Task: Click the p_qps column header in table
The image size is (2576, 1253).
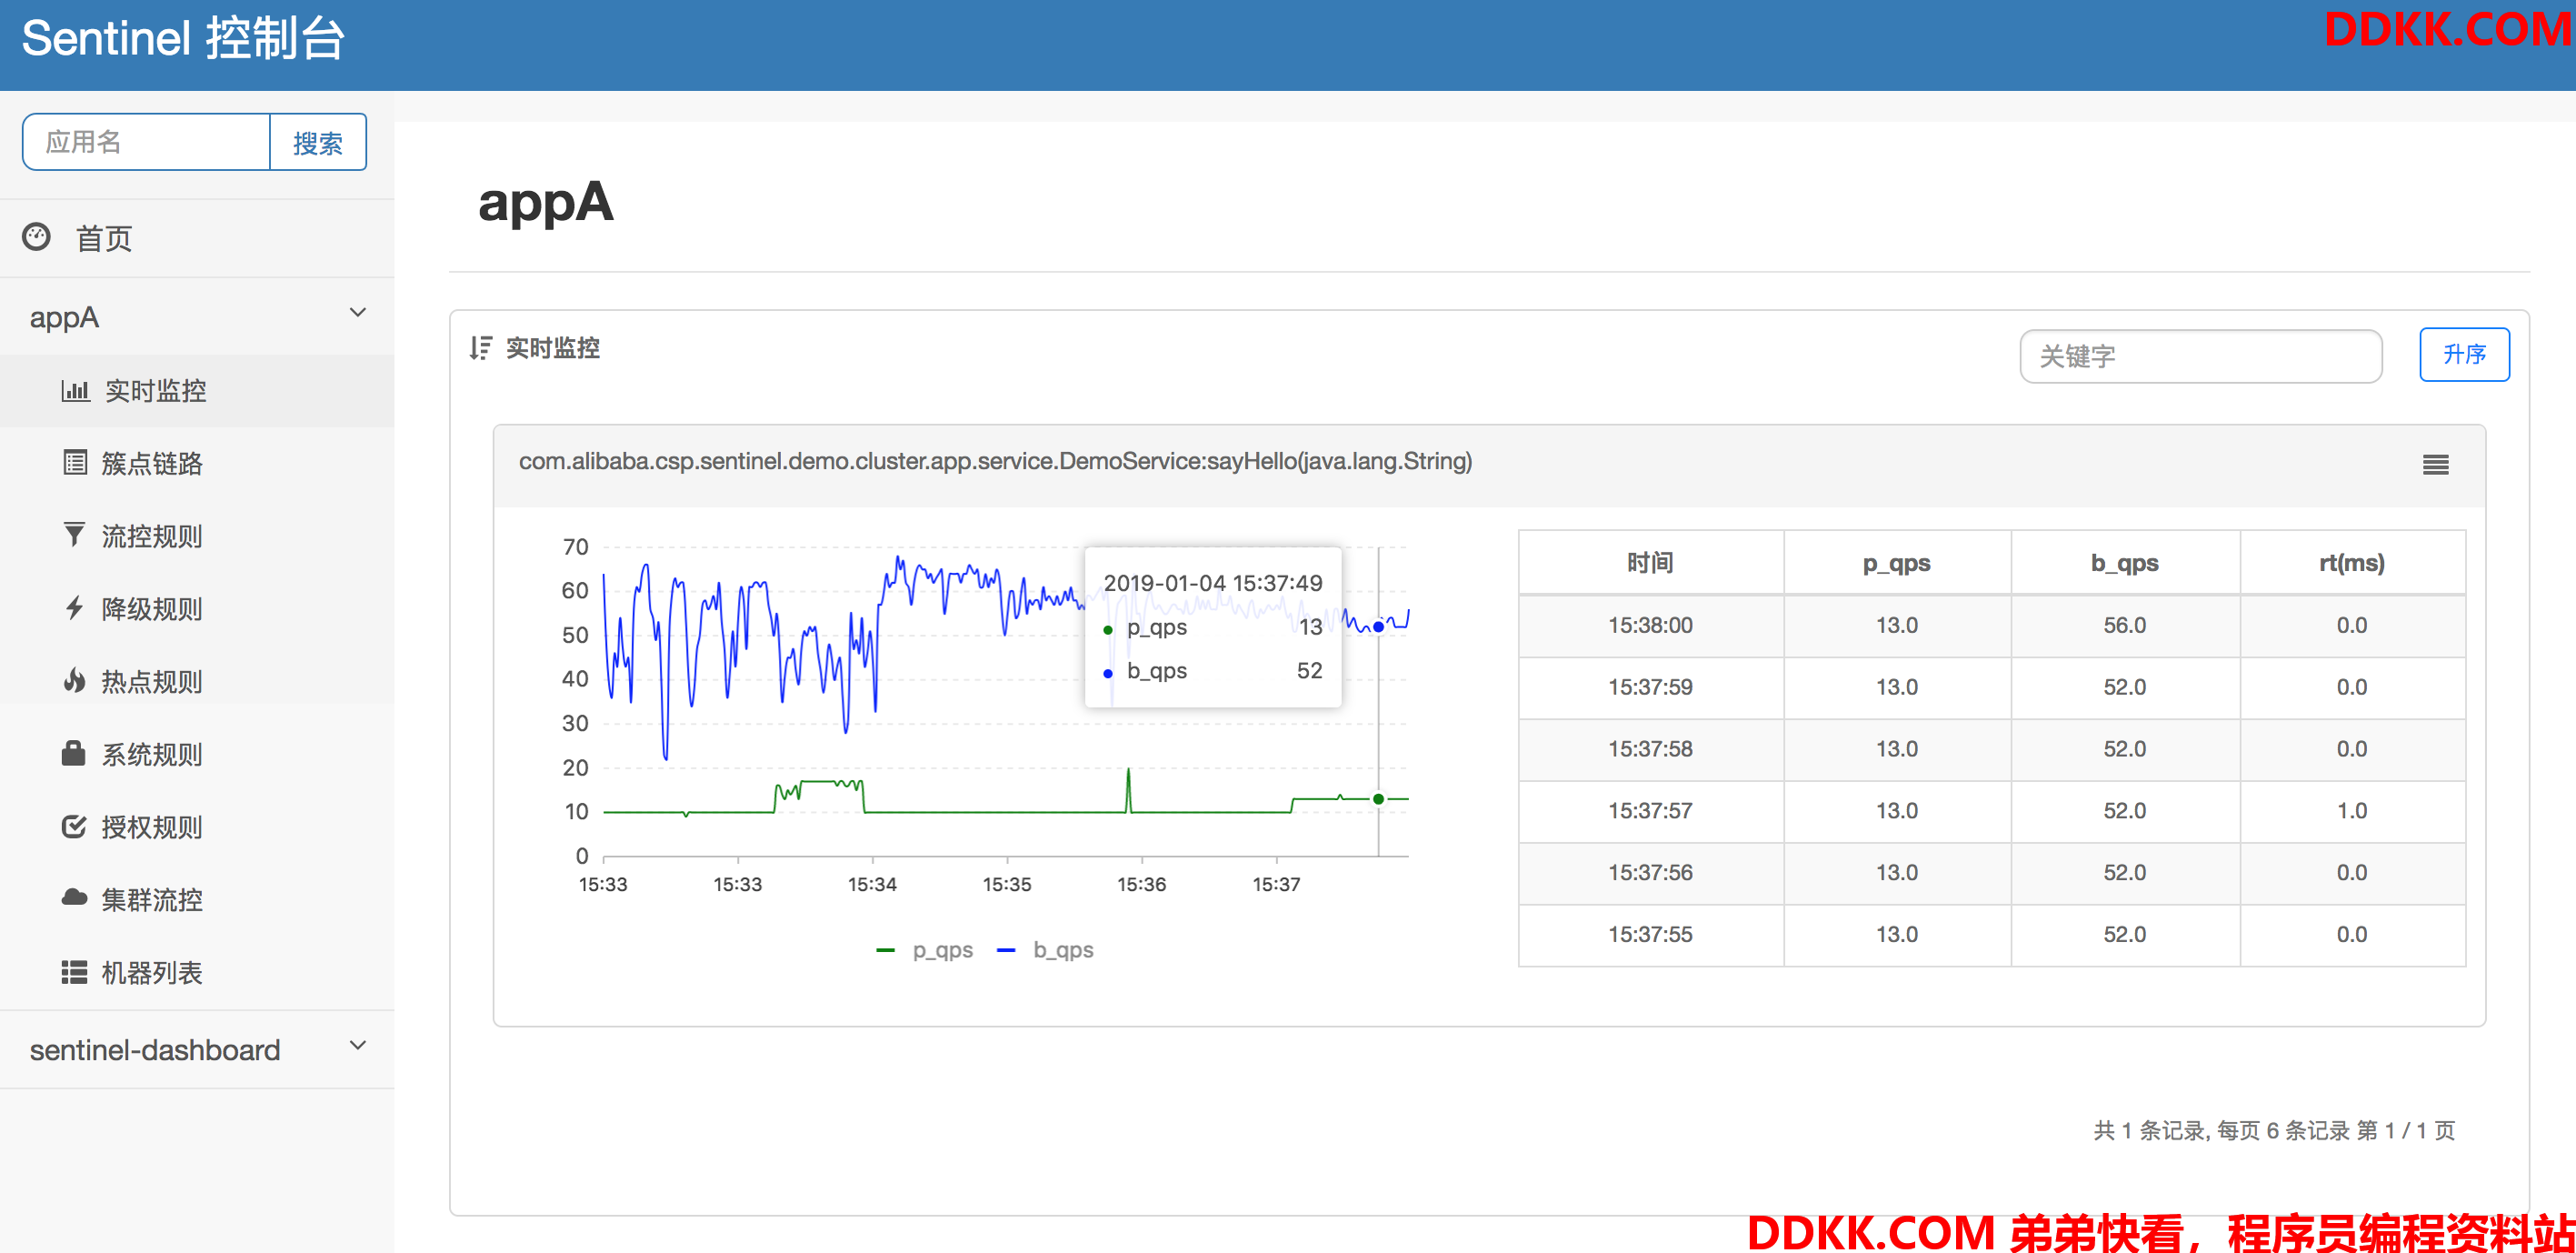Action: pos(1897,563)
